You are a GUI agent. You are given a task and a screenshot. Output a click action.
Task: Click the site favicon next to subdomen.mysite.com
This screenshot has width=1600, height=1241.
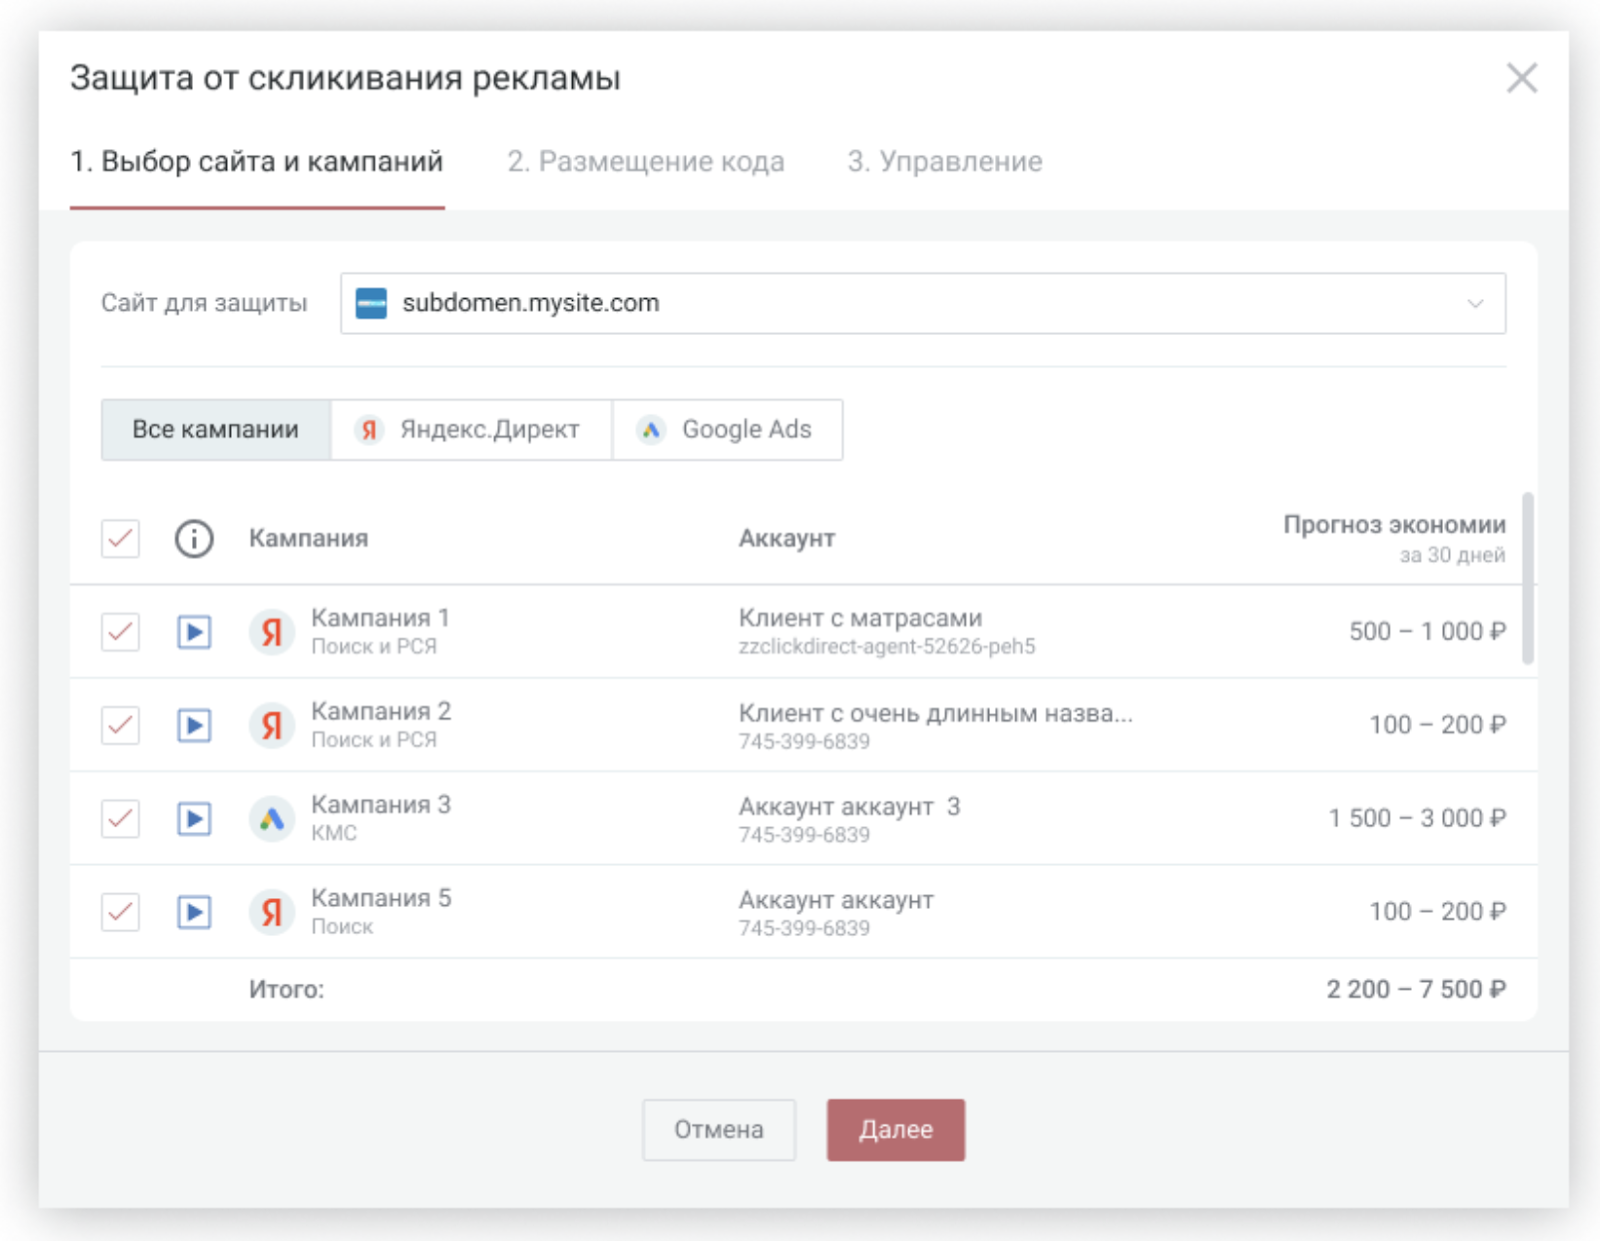372,303
